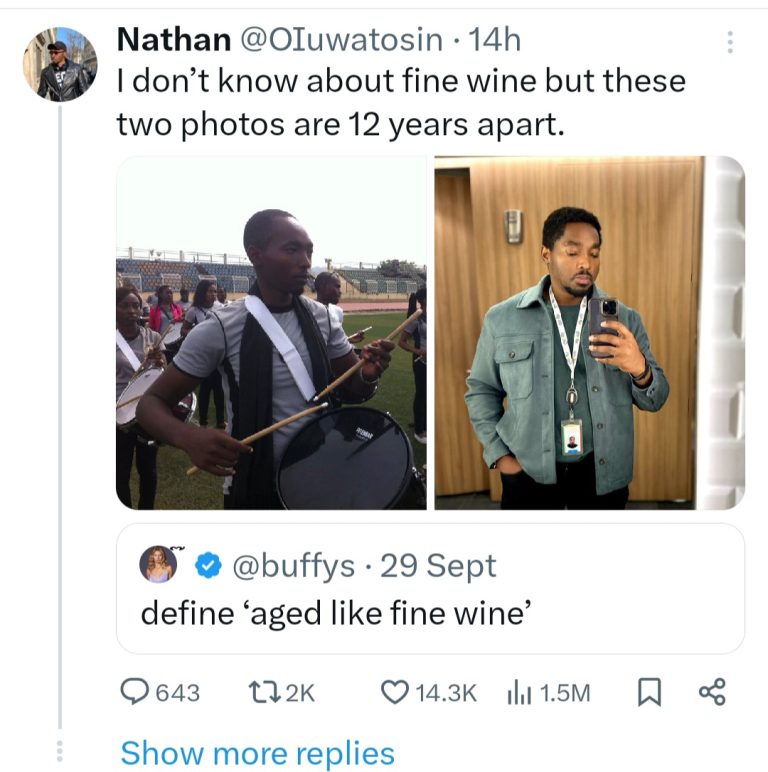Click the reply comment icon

pos(134,692)
